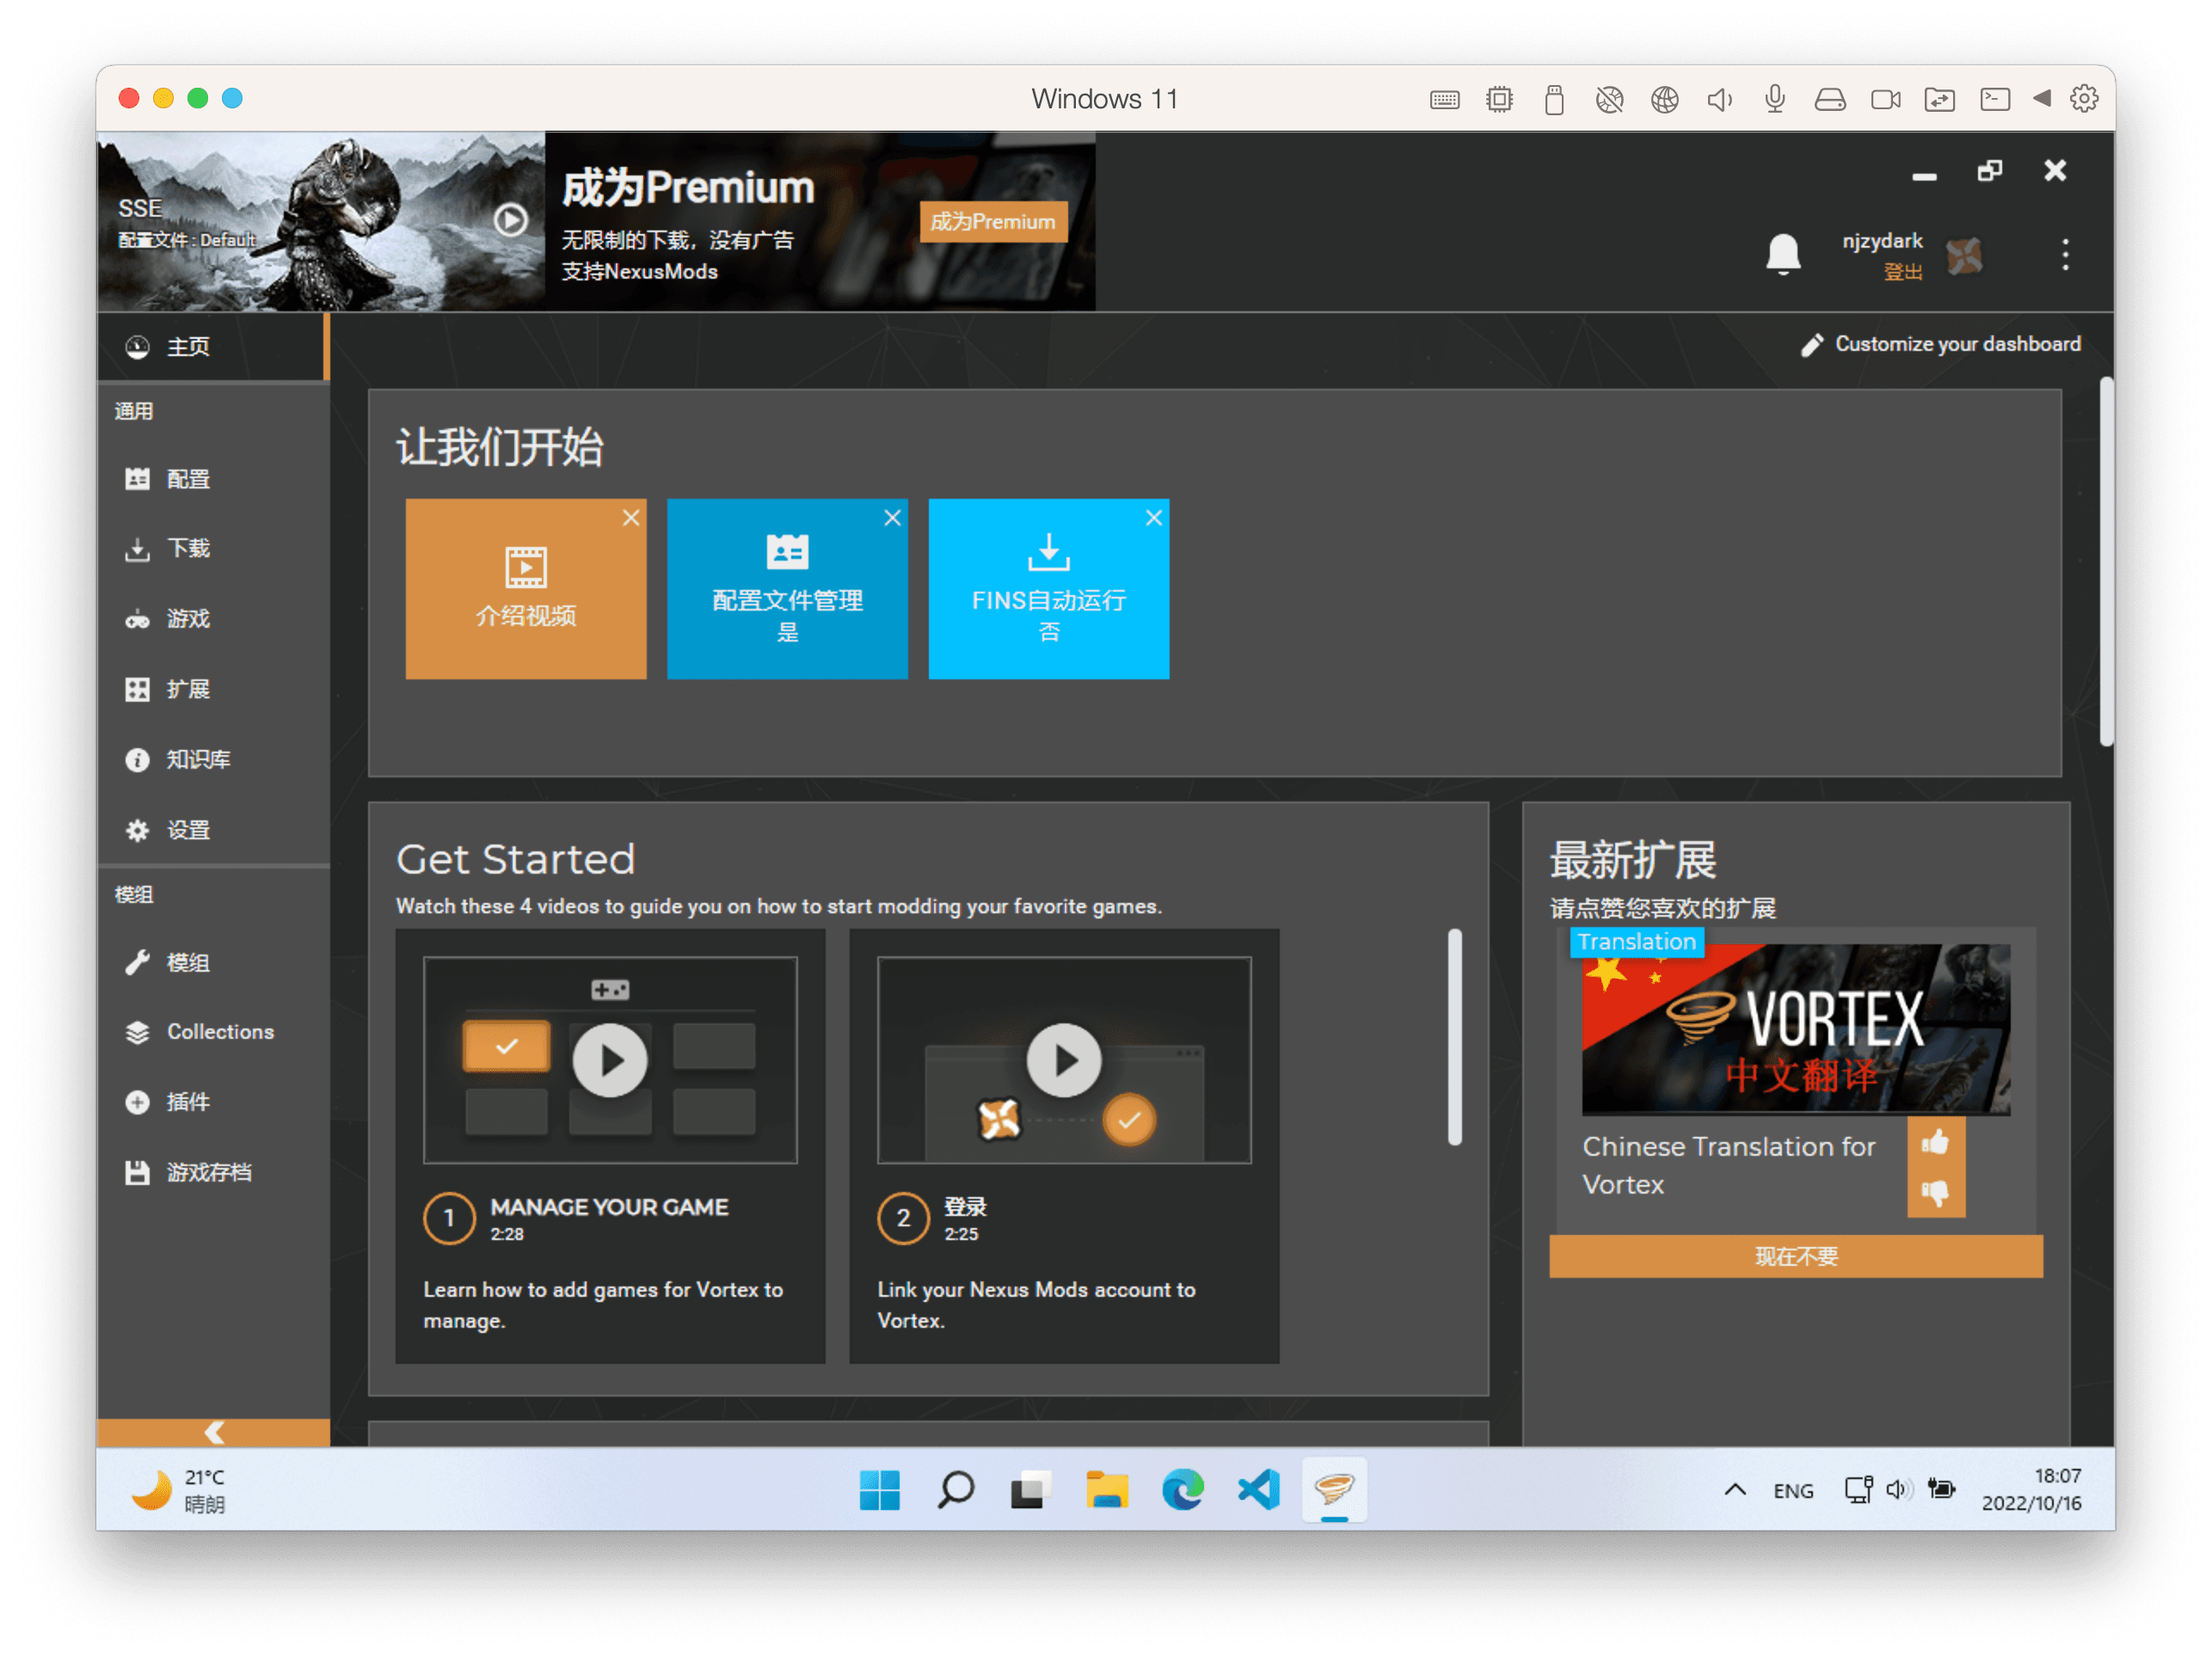The image size is (2212, 1658).
Task: Click the Get Started videos scrollbar
Action: (x=1455, y=1036)
